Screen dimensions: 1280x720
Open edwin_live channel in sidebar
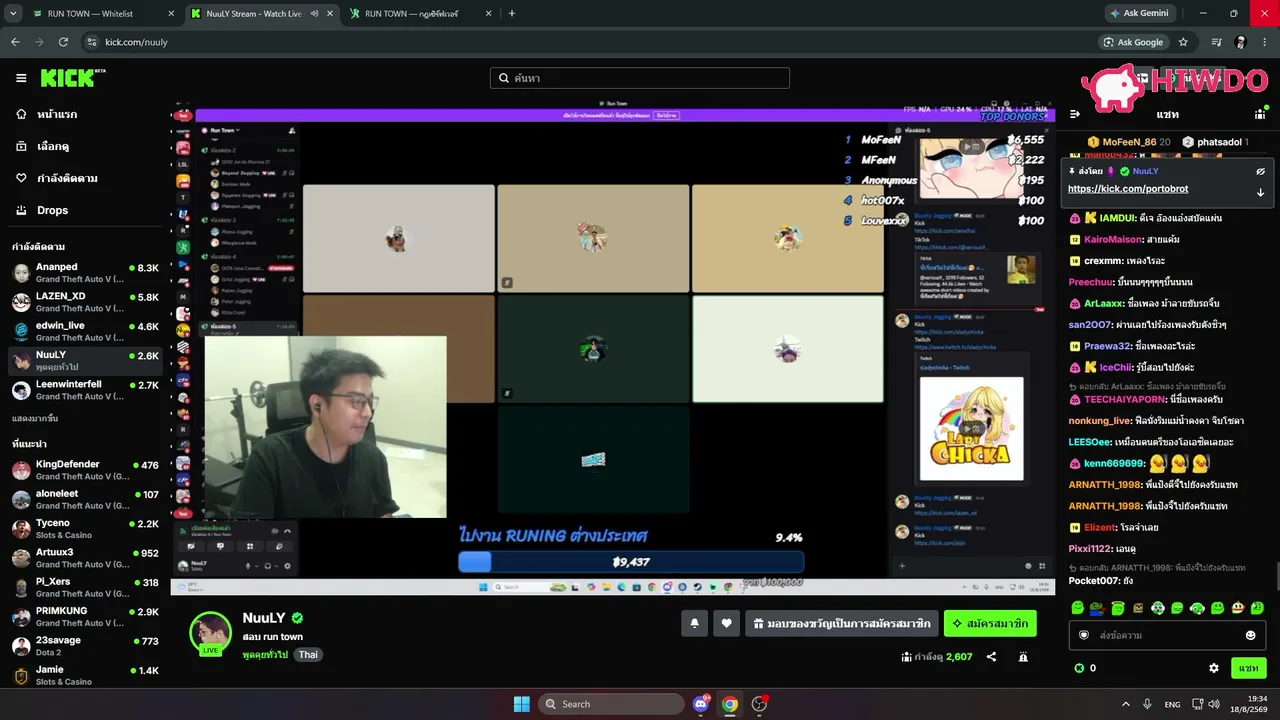pyautogui.click(x=86, y=332)
